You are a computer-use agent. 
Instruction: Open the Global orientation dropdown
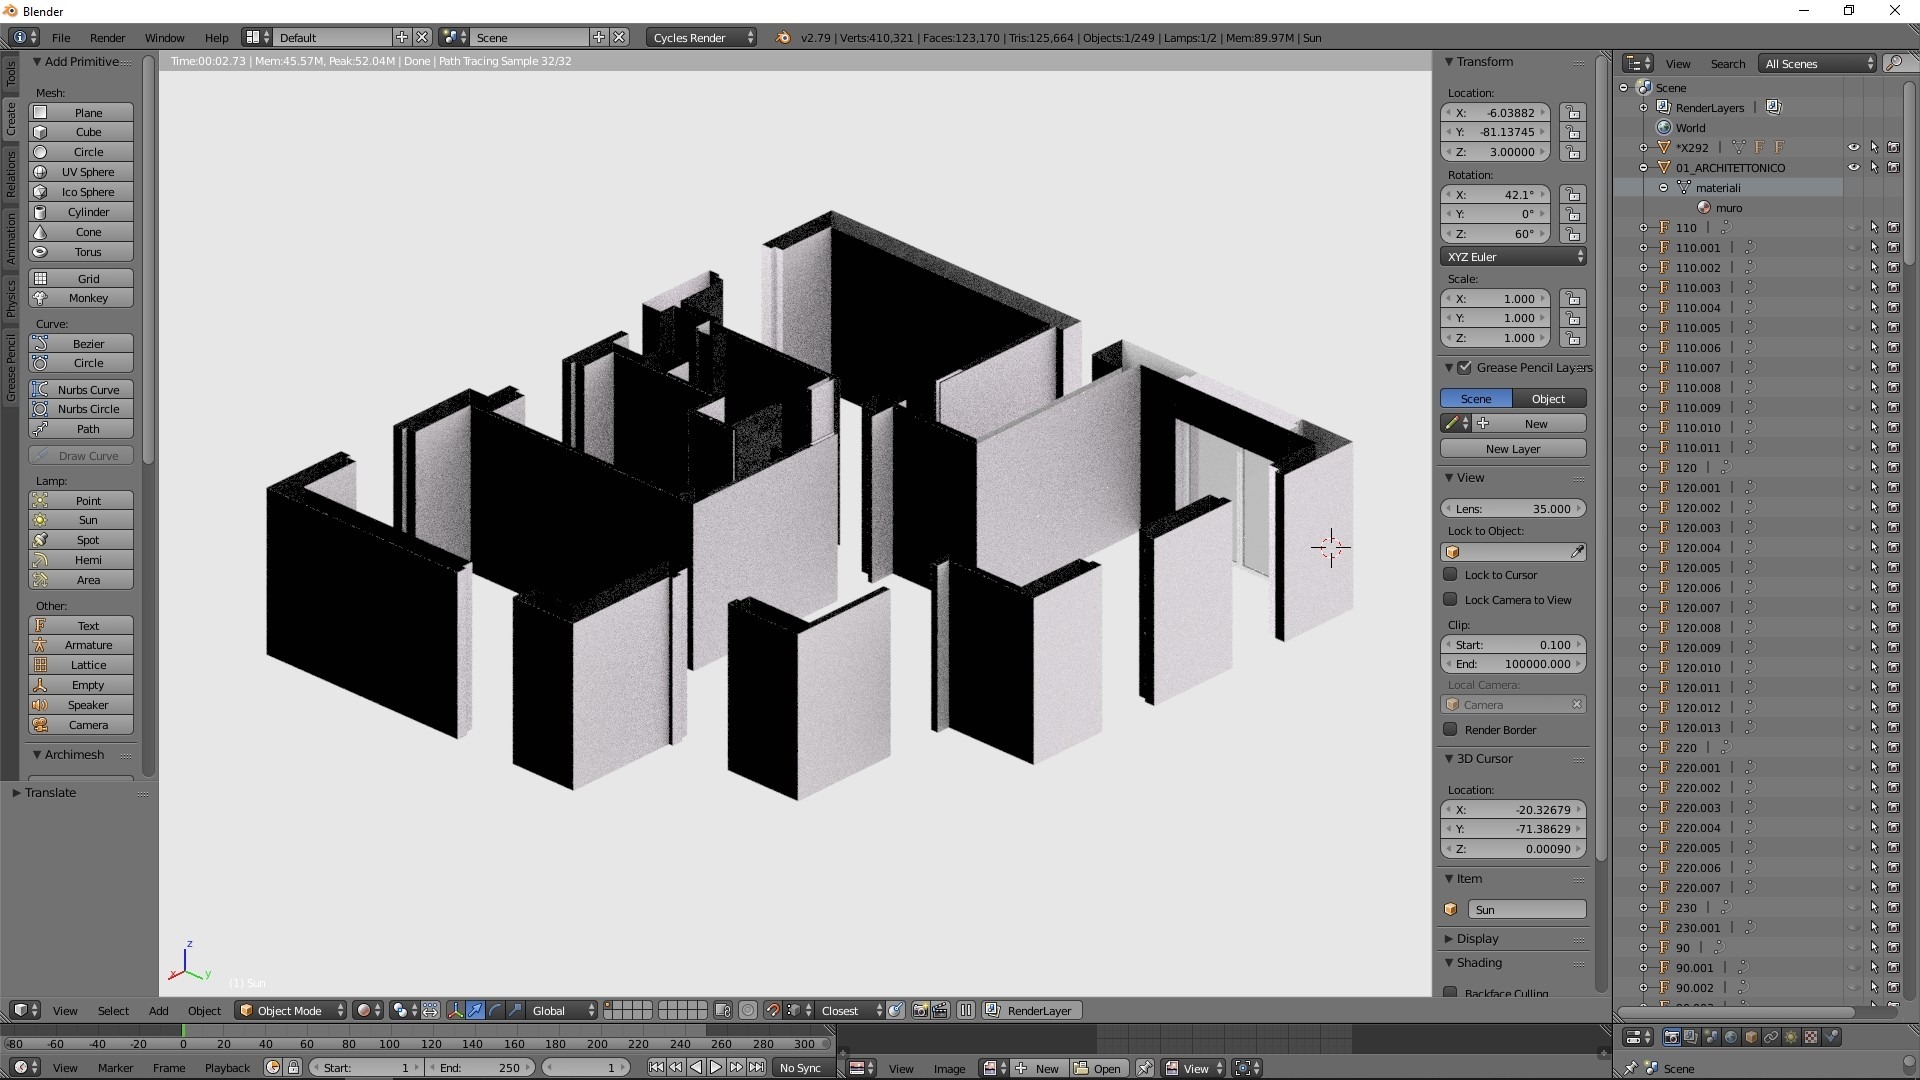coord(563,1011)
